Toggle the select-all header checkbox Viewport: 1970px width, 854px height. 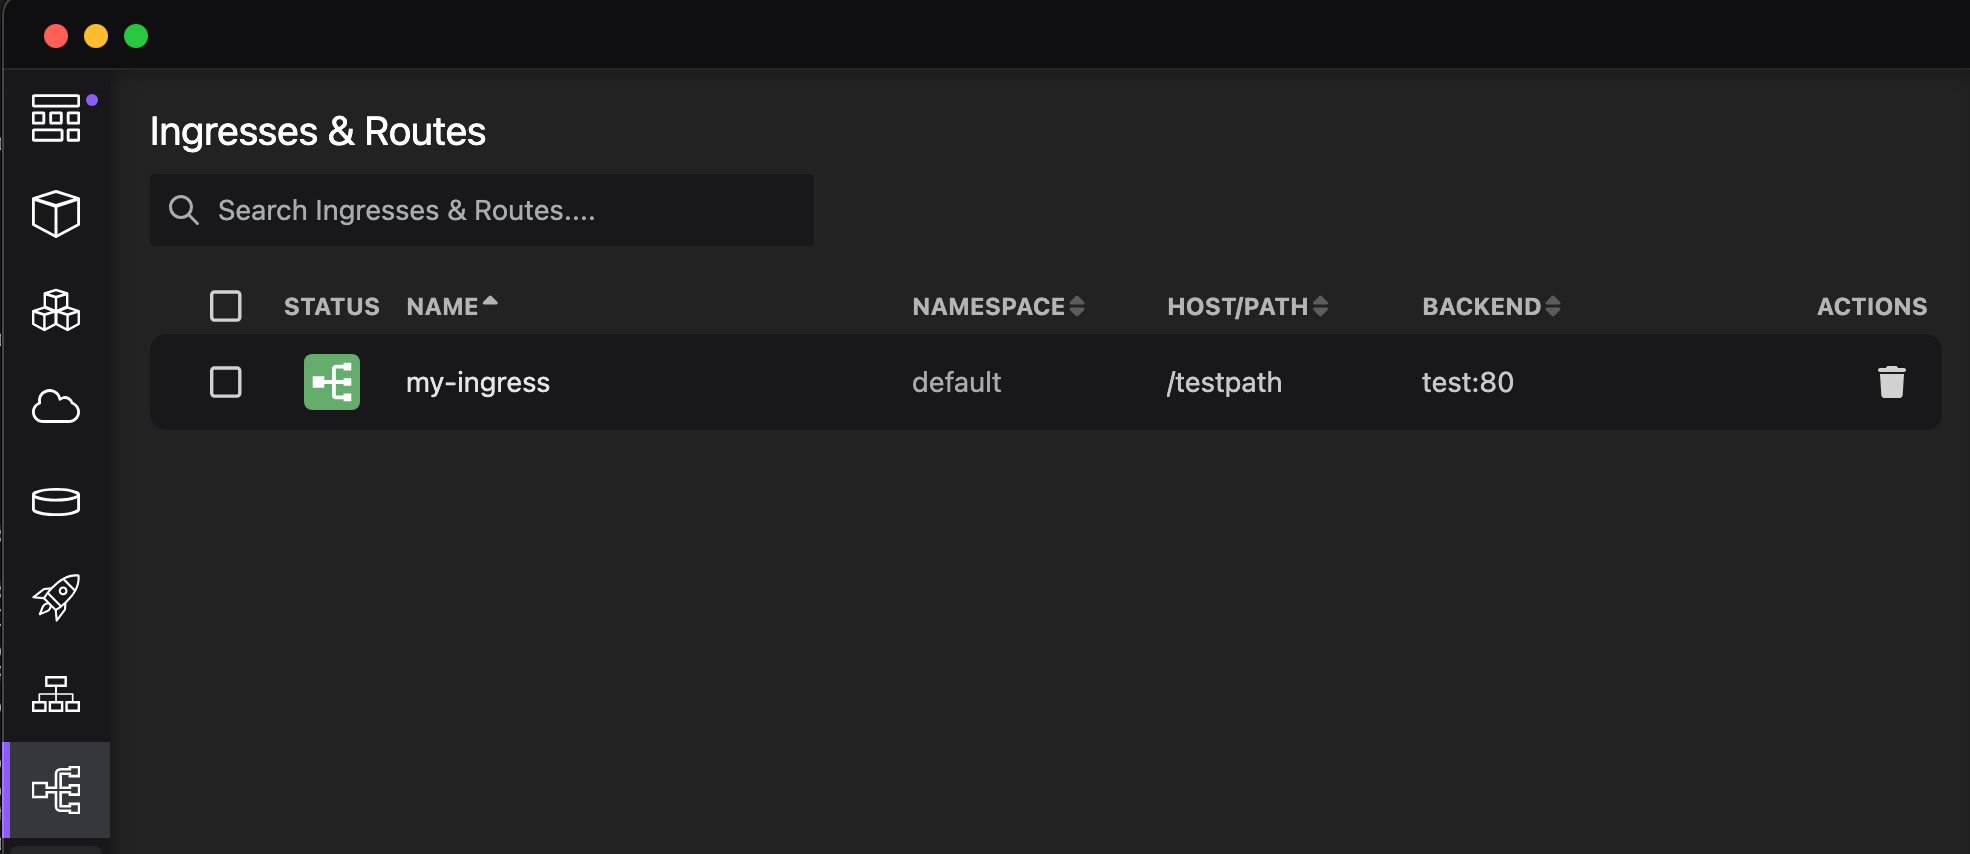(x=226, y=306)
